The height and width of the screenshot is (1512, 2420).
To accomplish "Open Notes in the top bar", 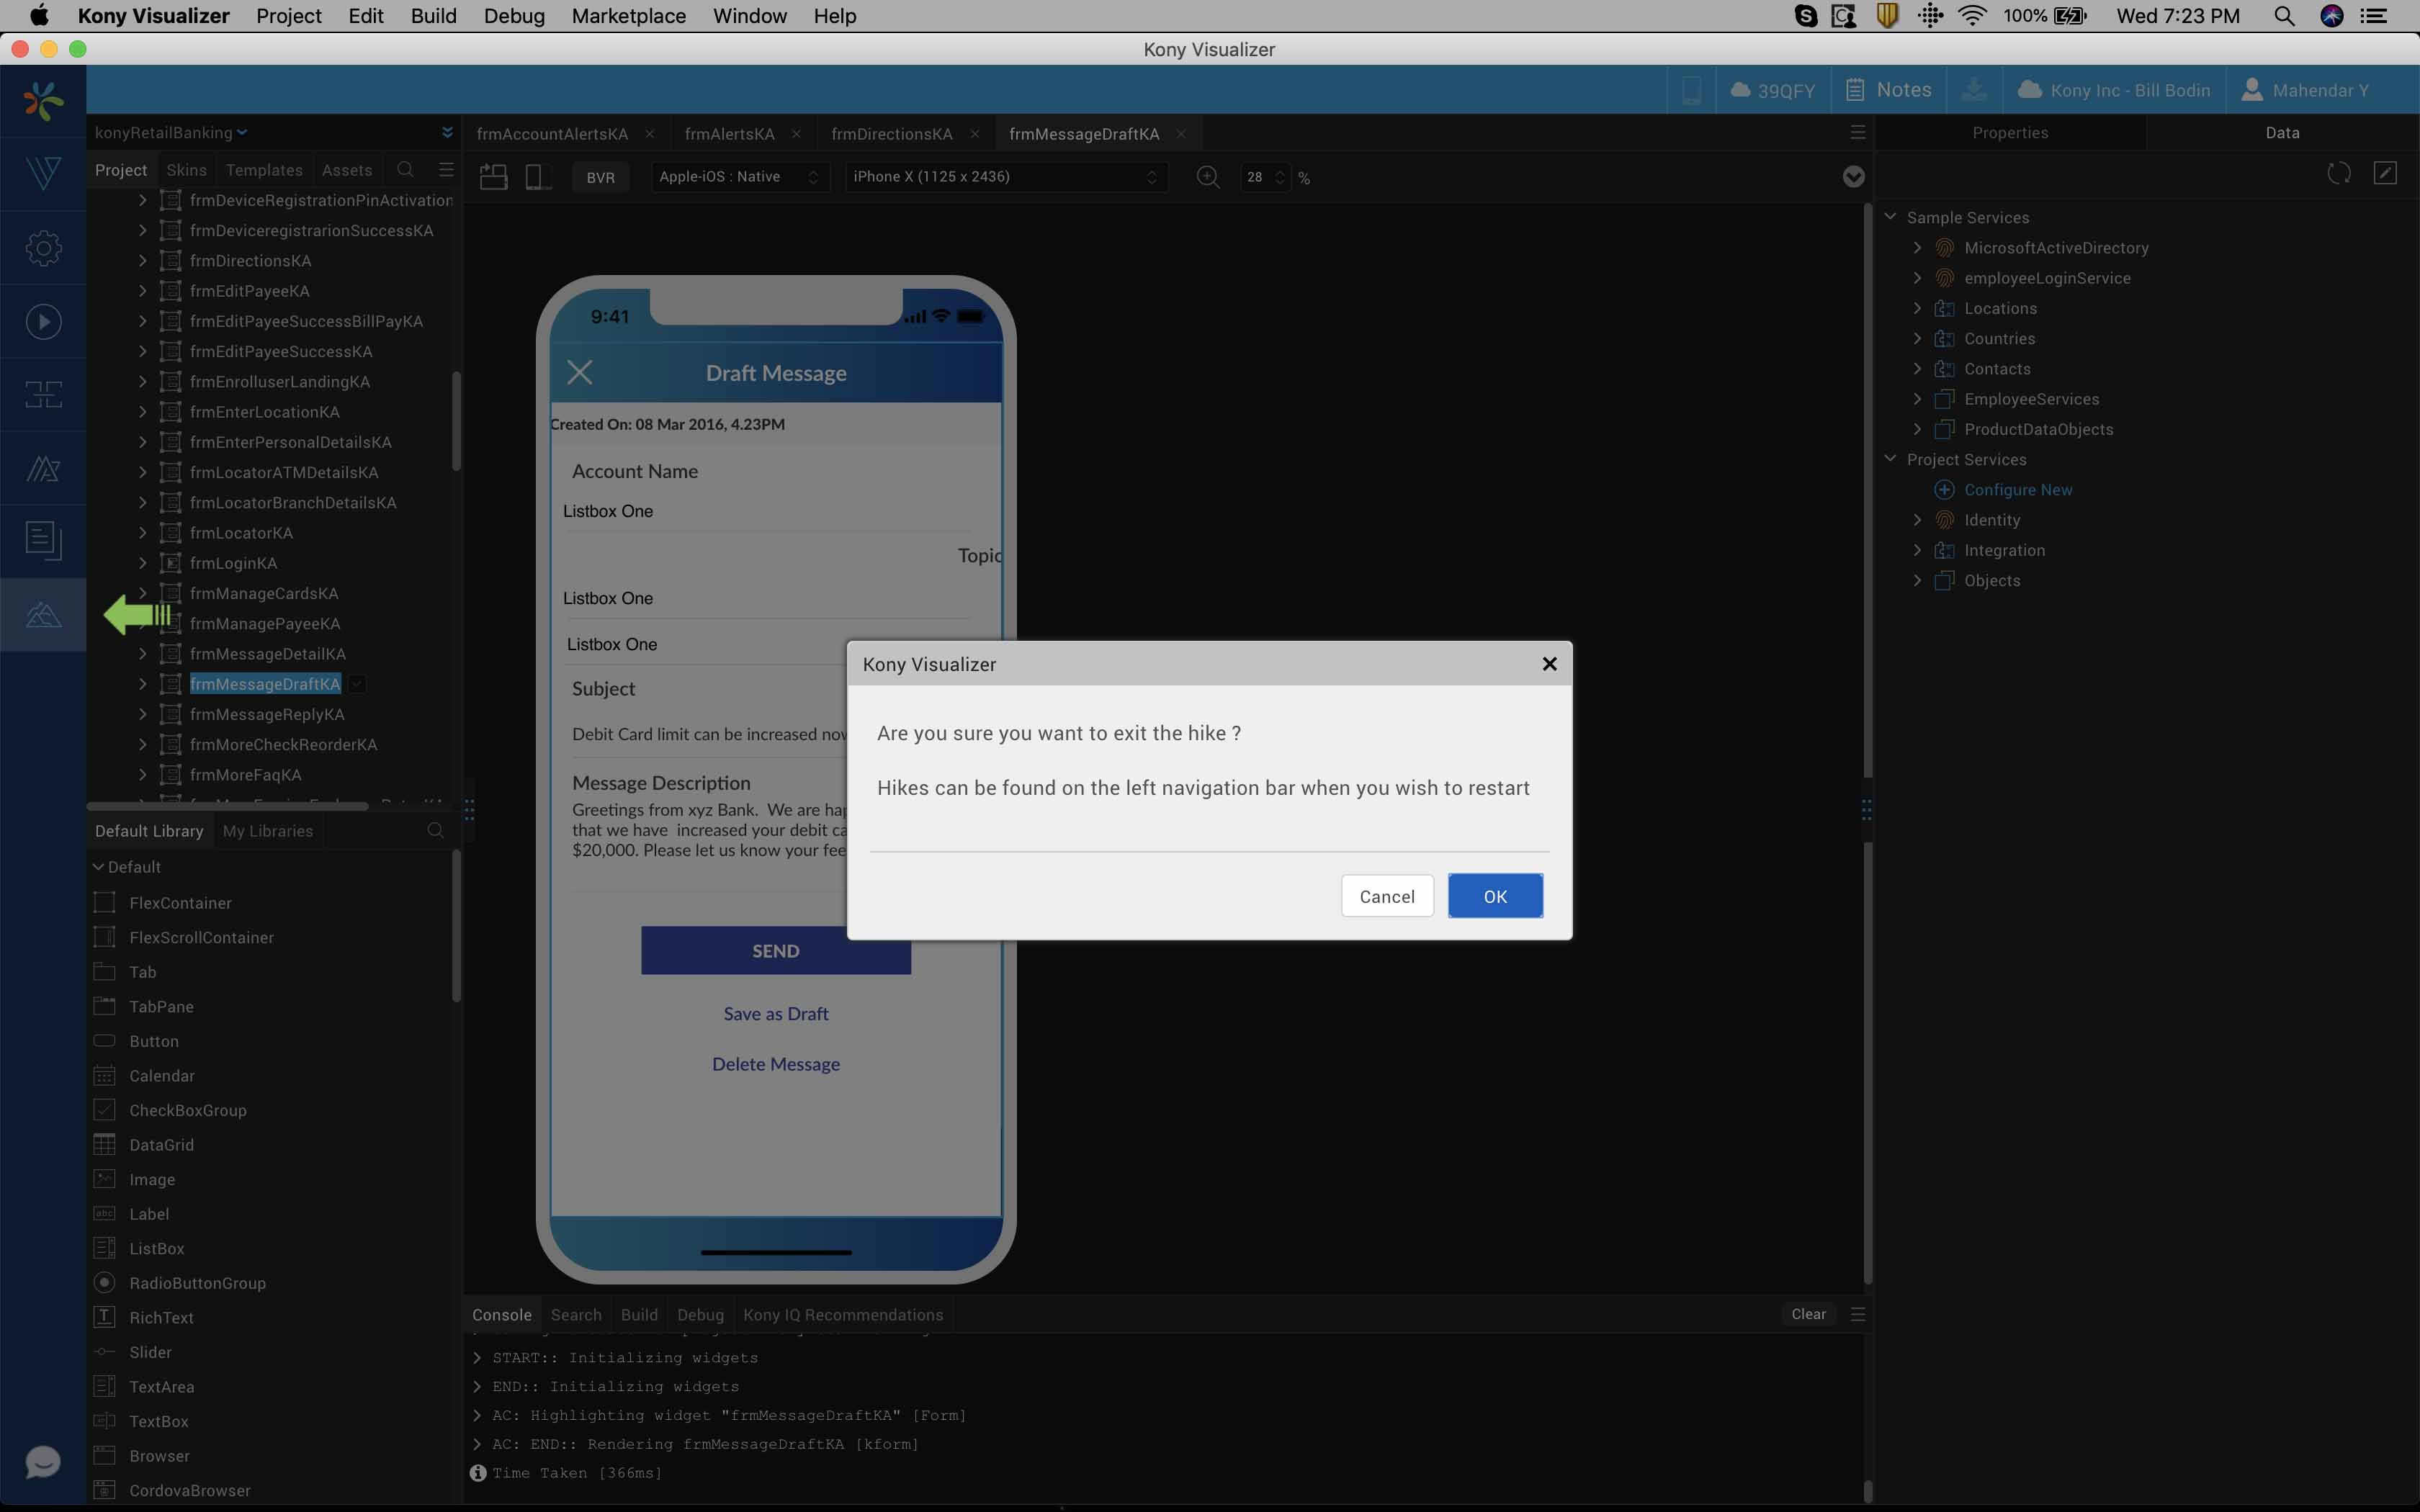I will pyautogui.click(x=1888, y=90).
